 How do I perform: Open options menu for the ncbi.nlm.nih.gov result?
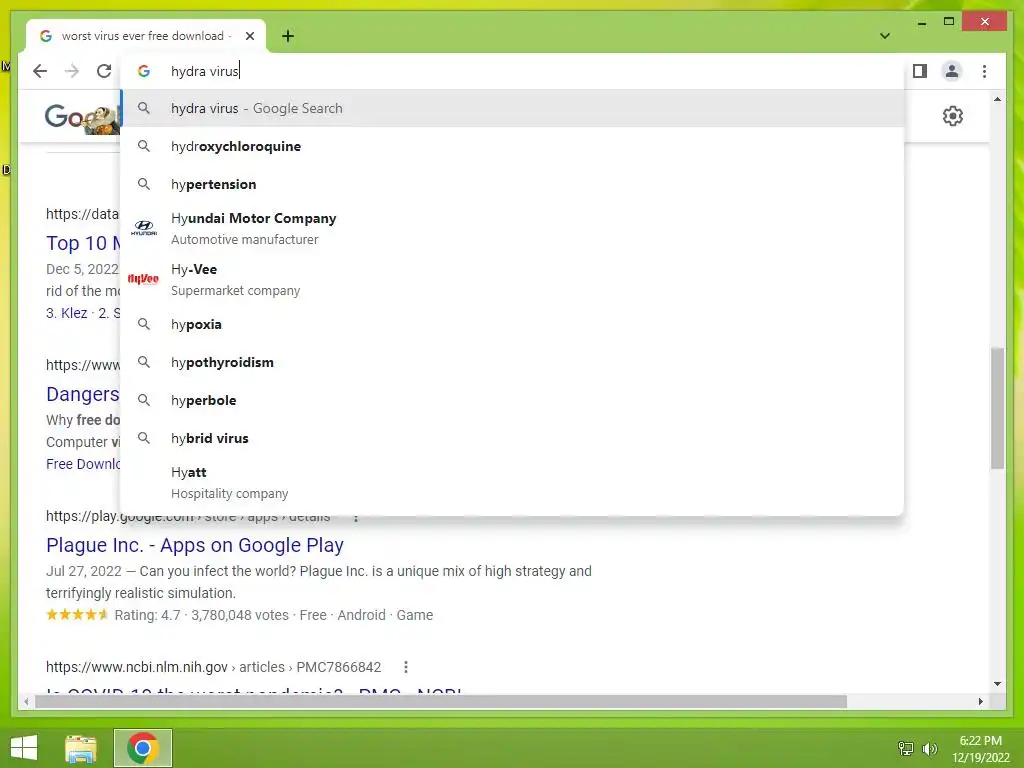pyautogui.click(x=406, y=667)
